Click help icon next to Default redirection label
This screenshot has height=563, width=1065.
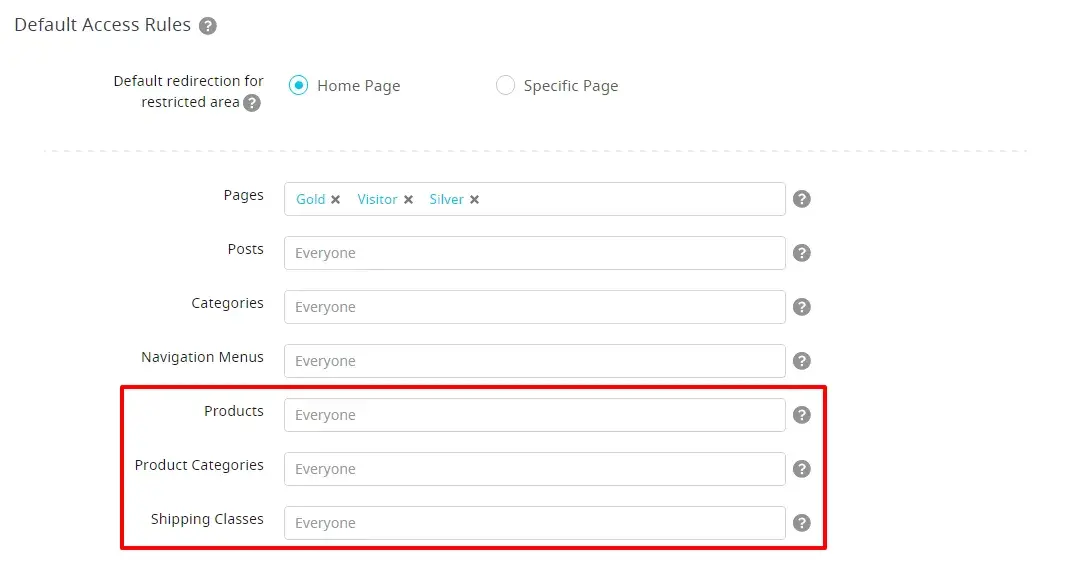point(252,103)
